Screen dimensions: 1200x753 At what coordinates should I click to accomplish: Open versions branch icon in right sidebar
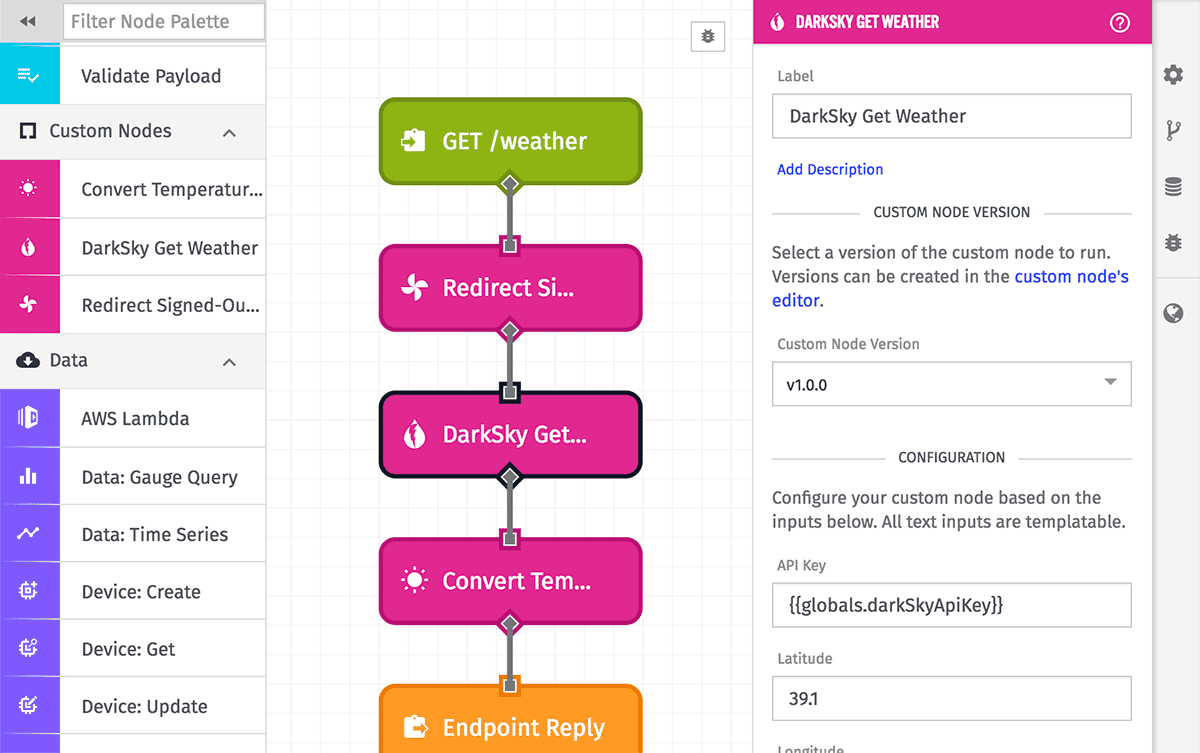tap(1174, 130)
